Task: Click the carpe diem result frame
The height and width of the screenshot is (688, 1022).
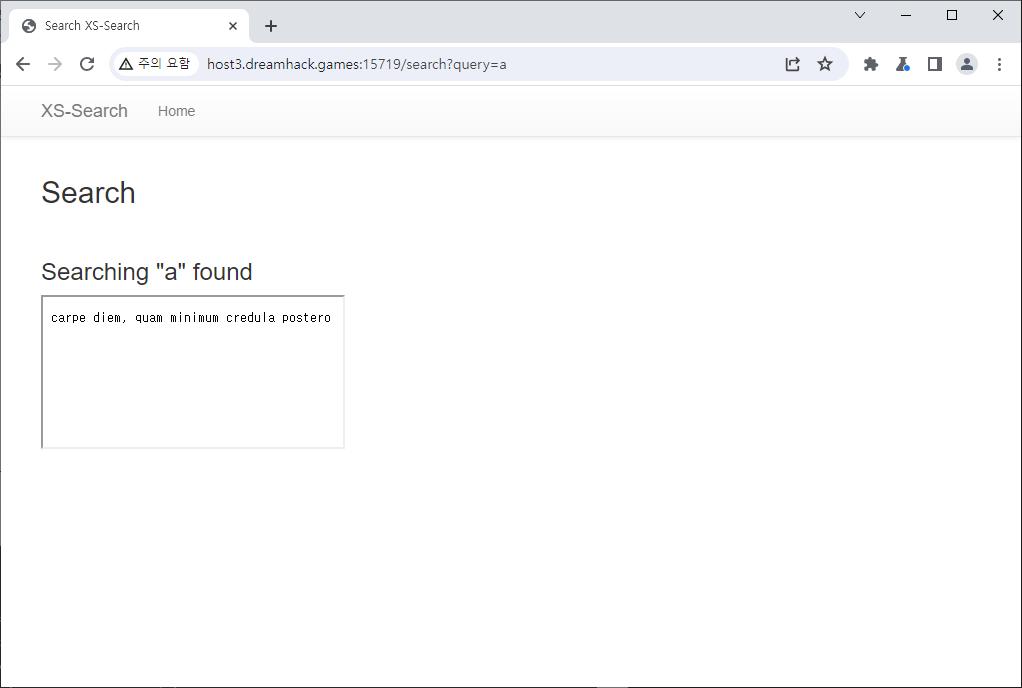Action: tap(193, 372)
